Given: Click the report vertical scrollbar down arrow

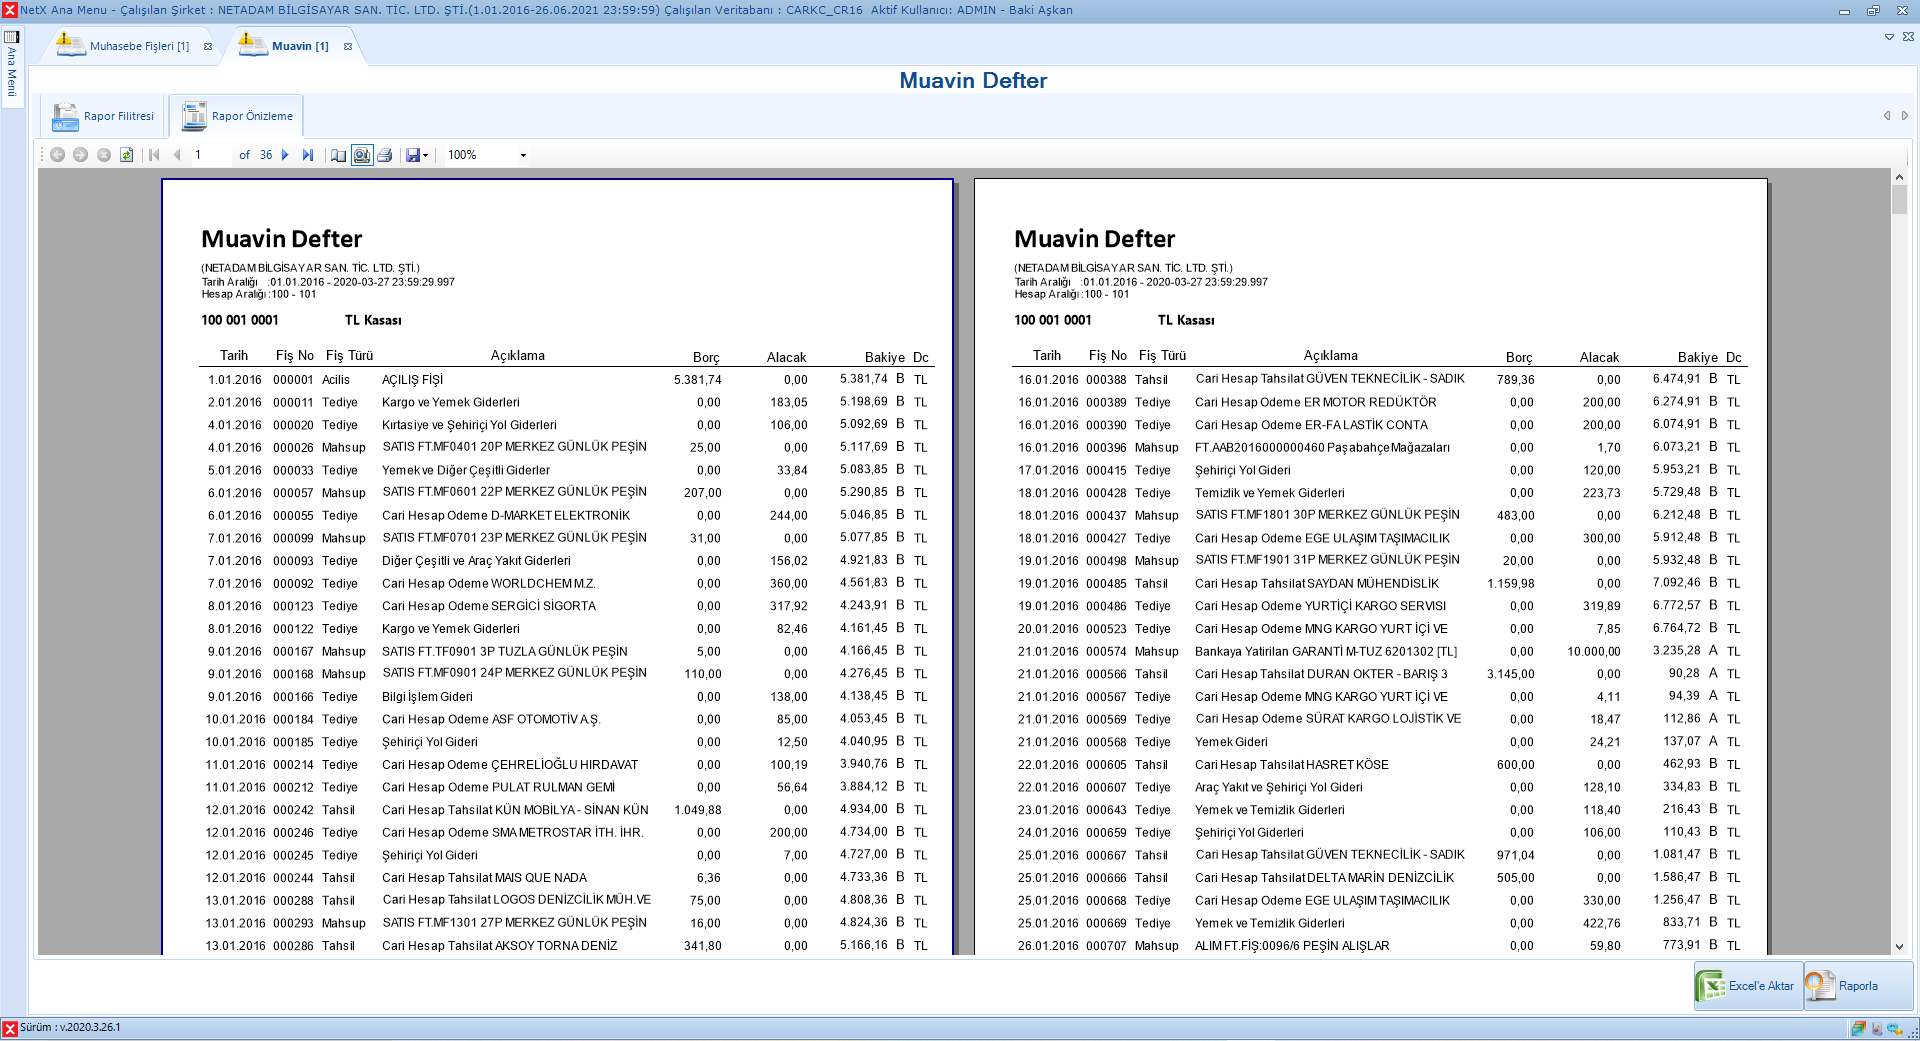Looking at the screenshot, I should coord(1899,946).
